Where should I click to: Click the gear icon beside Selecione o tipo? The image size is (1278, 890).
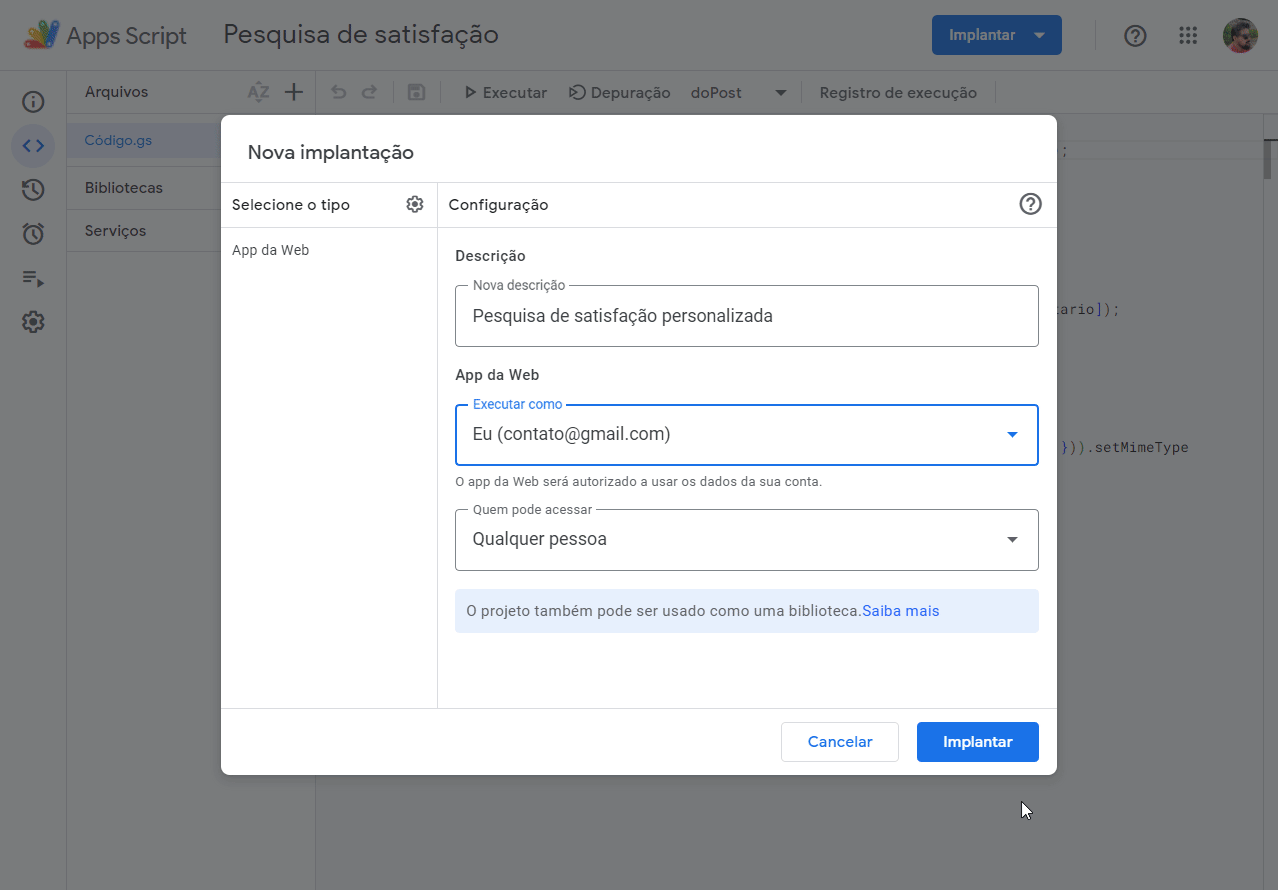click(x=415, y=204)
